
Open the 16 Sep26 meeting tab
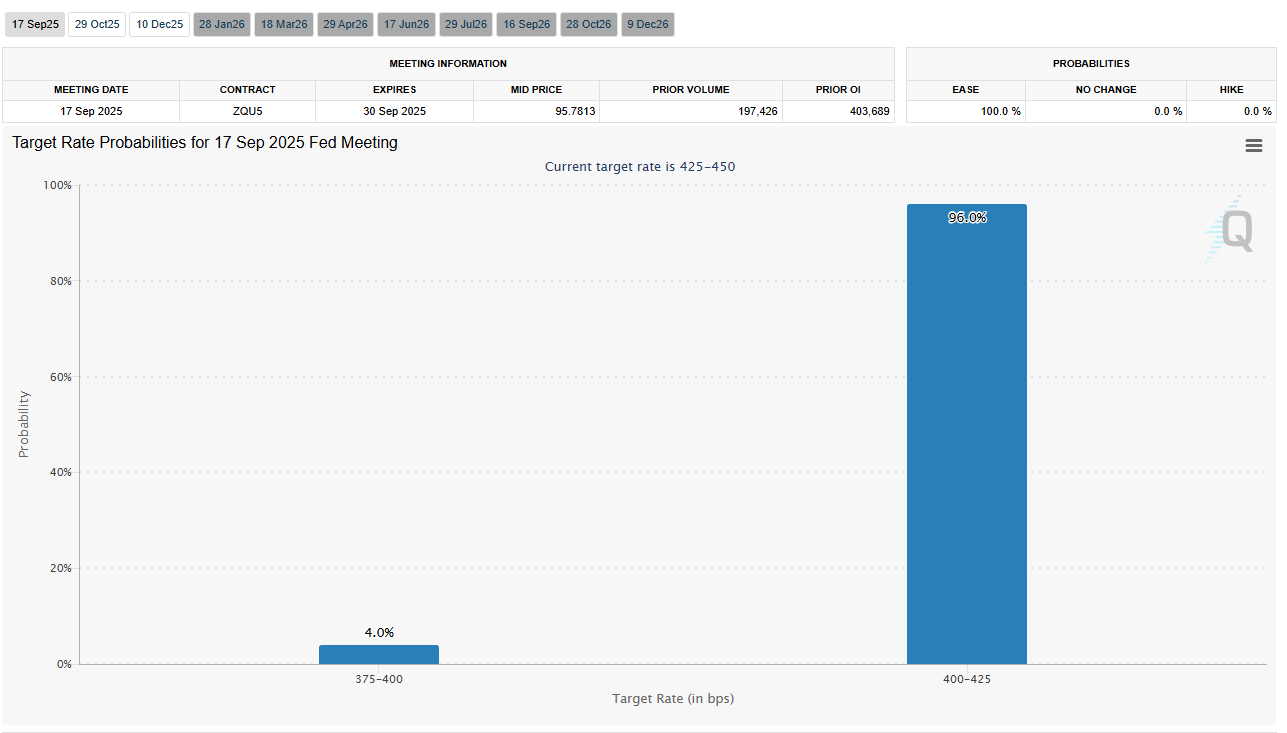tap(527, 24)
